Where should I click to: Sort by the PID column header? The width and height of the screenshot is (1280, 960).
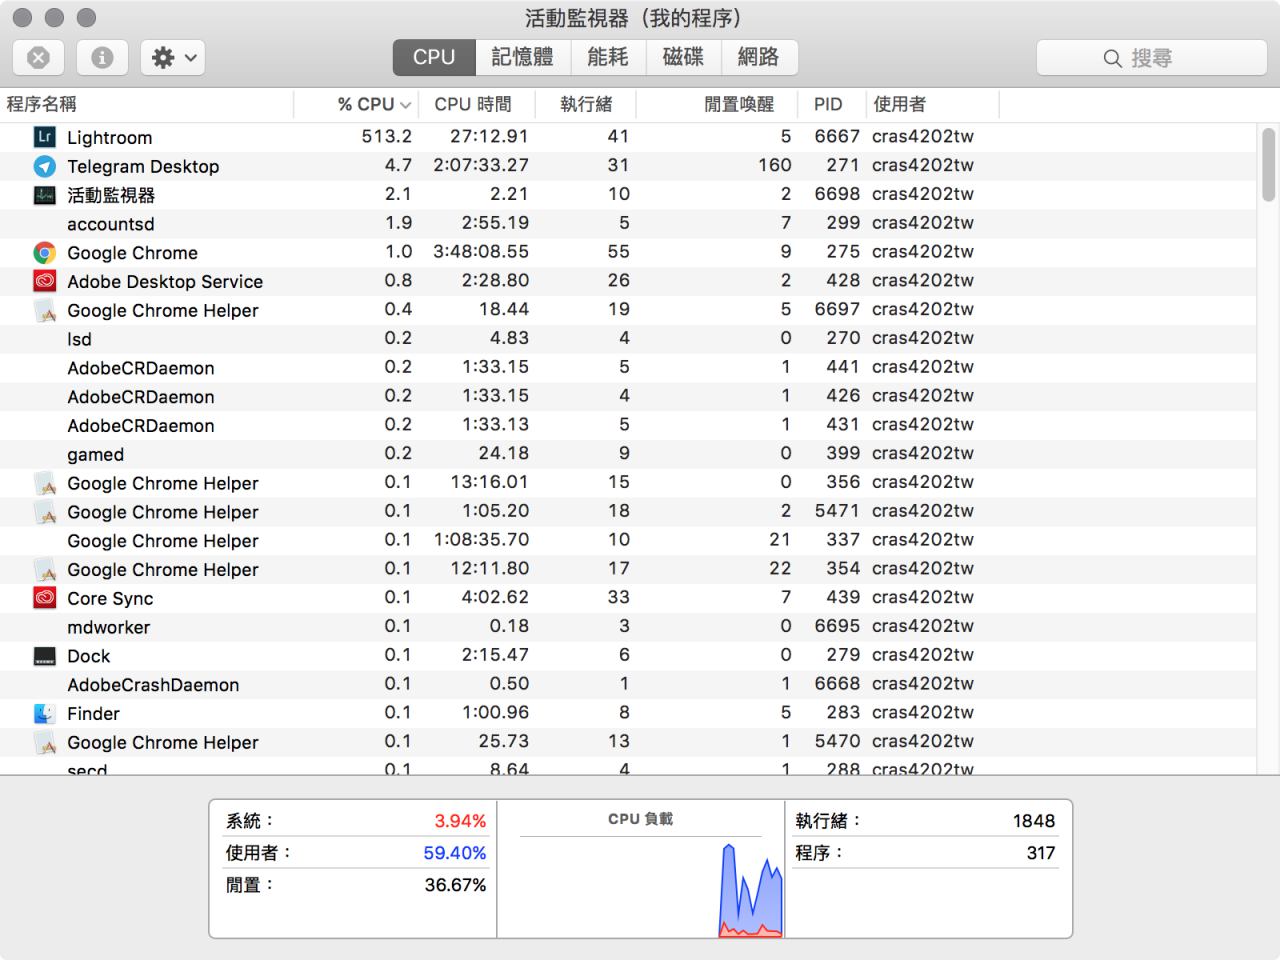point(828,104)
